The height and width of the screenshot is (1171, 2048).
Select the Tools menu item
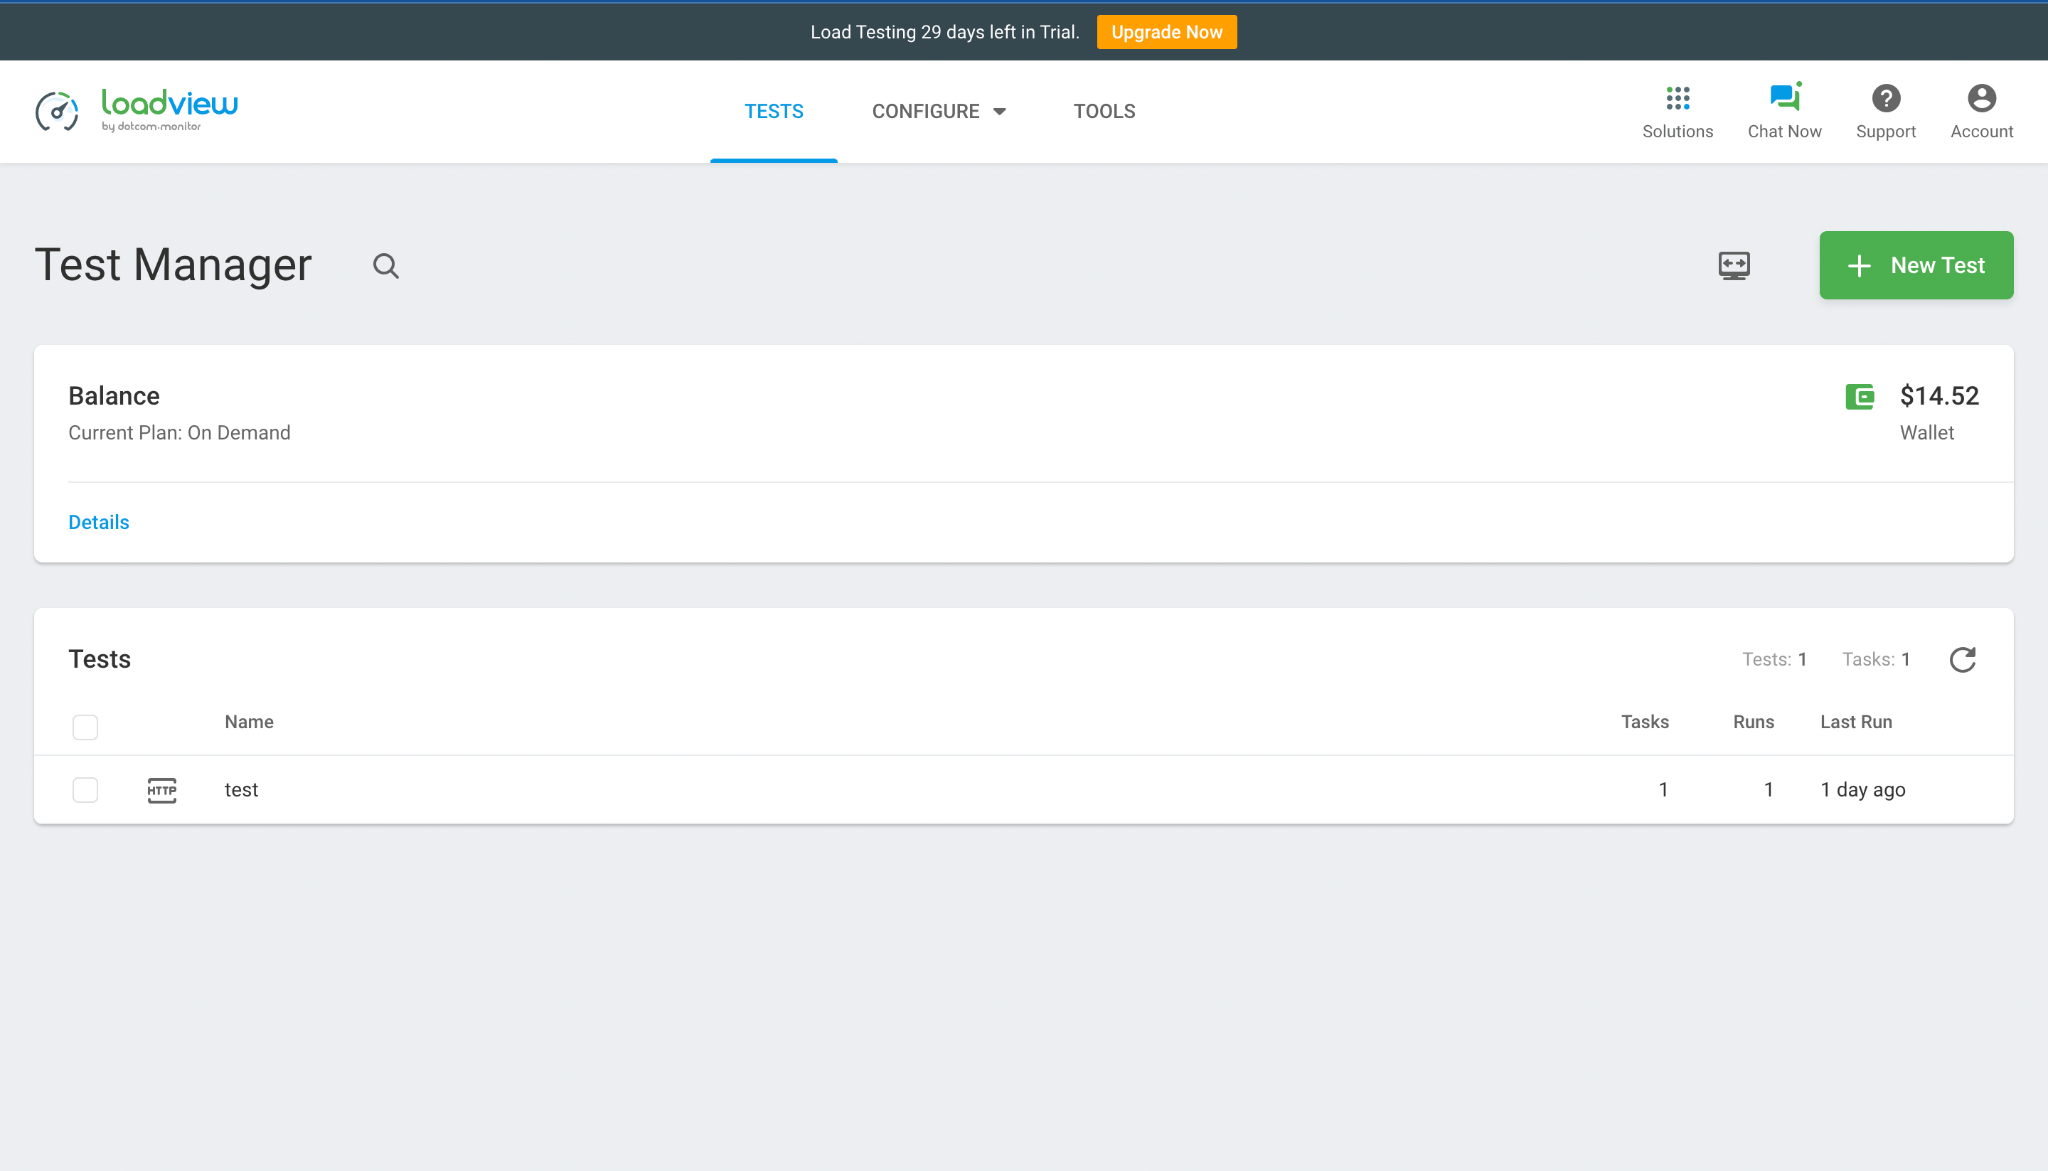click(x=1103, y=111)
